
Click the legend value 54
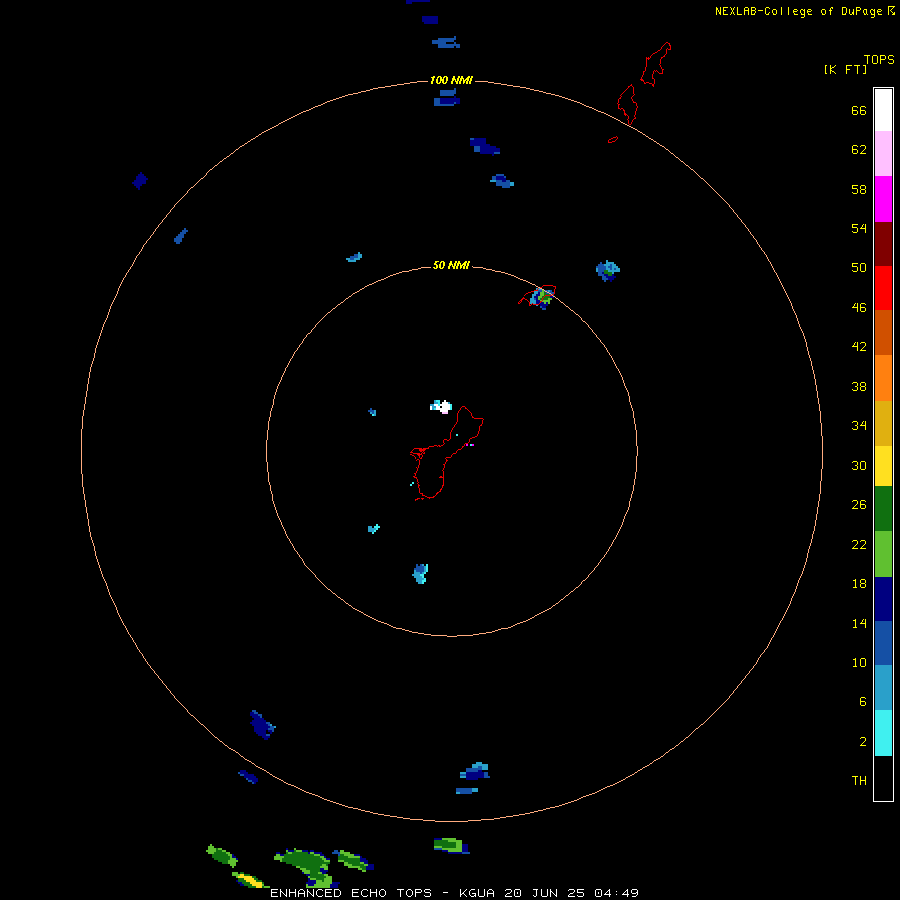pyautogui.click(x=859, y=228)
